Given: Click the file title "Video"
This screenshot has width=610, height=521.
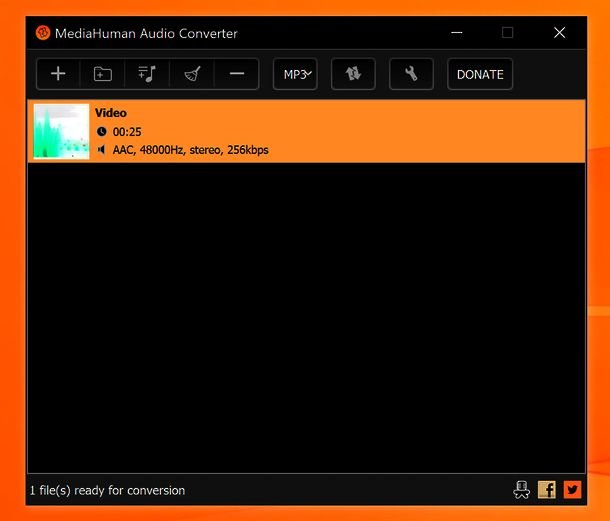Looking at the screenshot, I should point(111,113).
